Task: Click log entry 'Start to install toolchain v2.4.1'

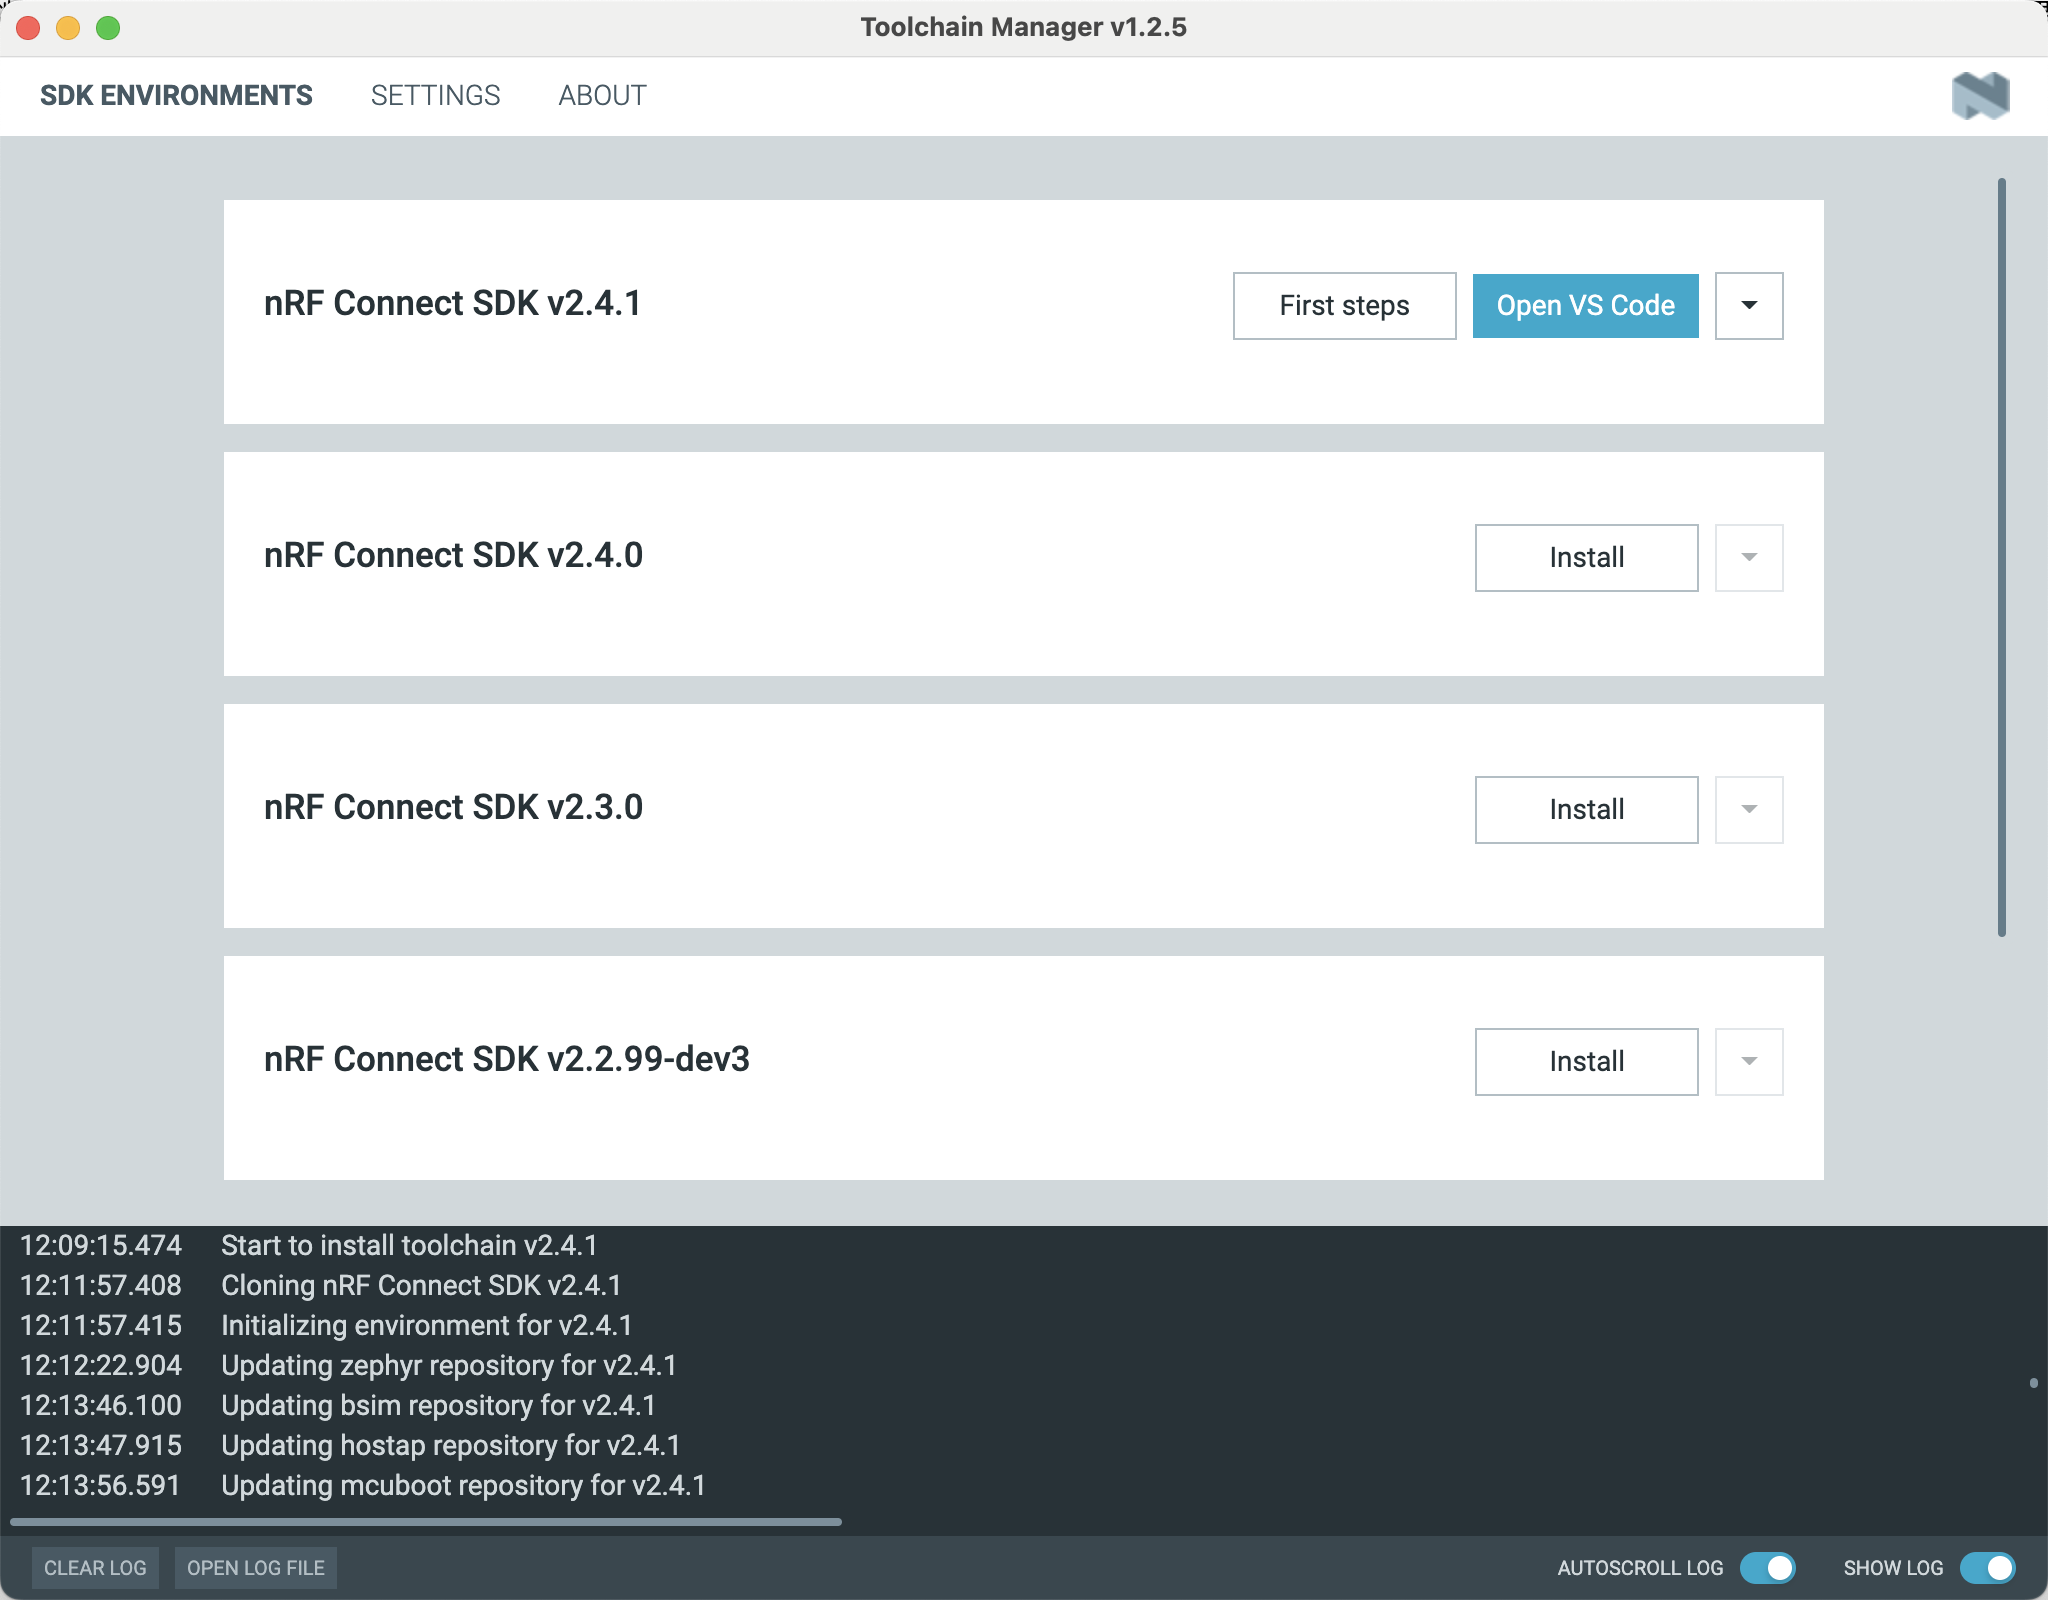Action: click(409, 1245)
